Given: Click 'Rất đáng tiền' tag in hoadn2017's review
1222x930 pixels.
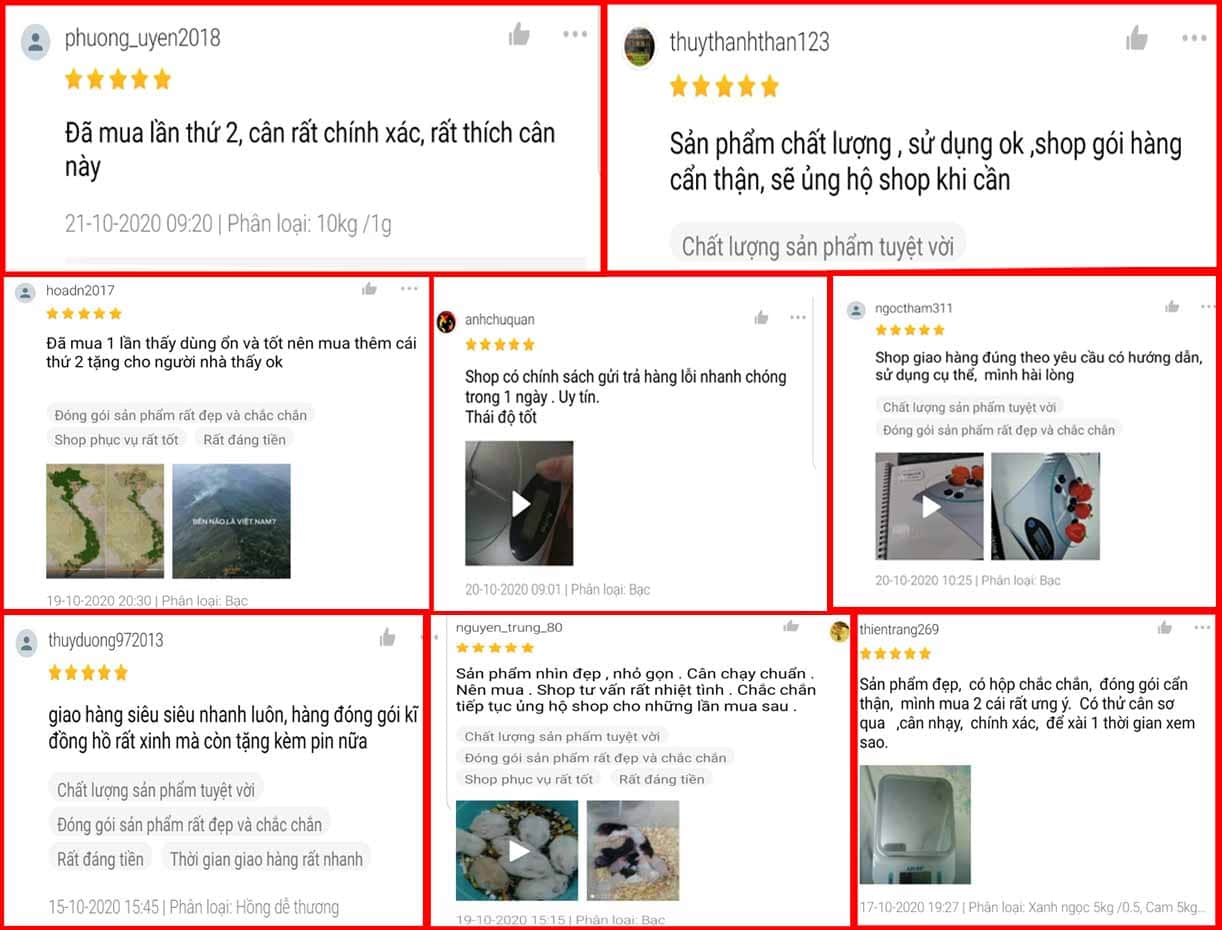Looking at the screenshot, I should [244, 439].
